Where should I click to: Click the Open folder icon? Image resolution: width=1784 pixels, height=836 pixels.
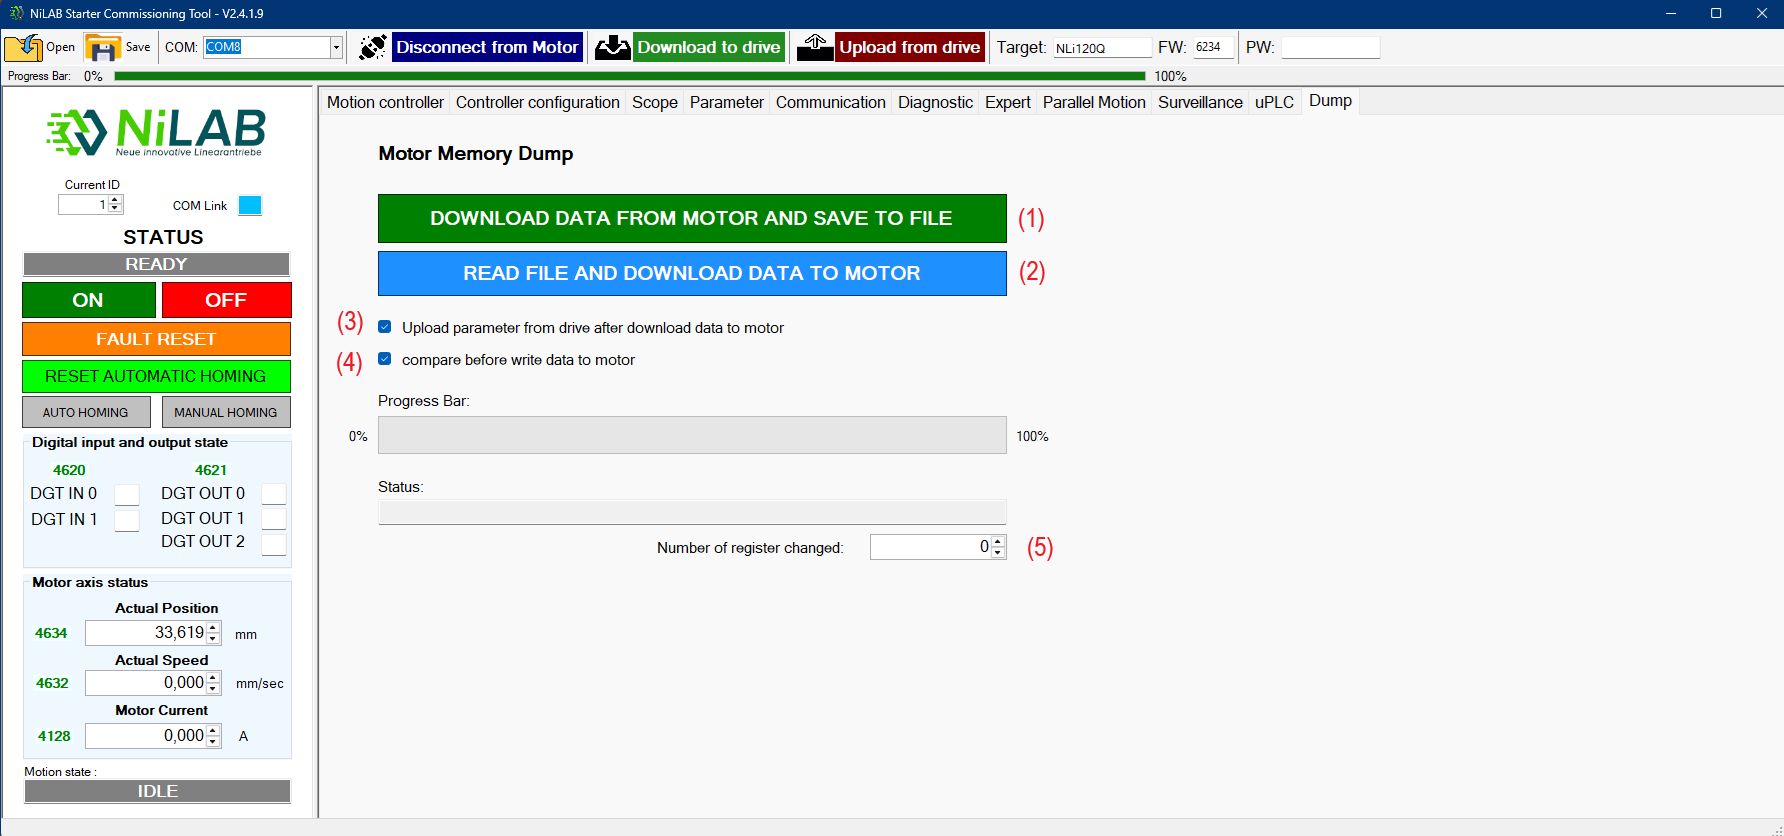point(23,47)
